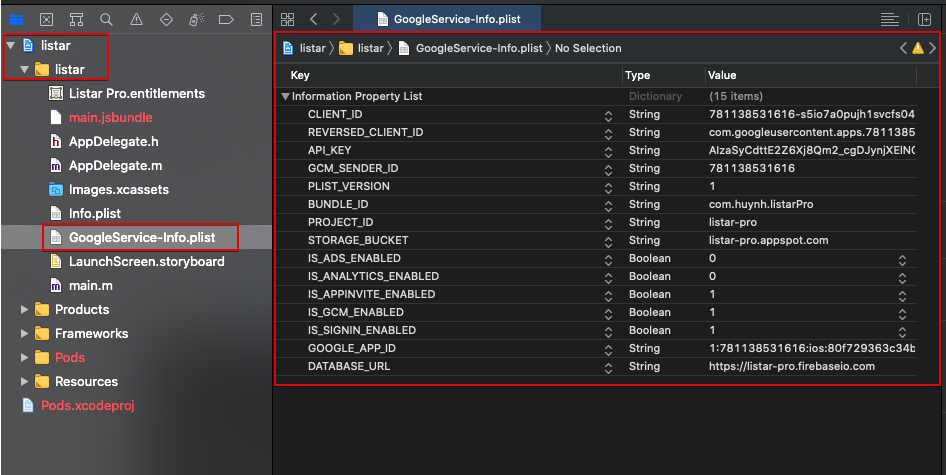Image resolution: width=946 pixels, height=475 pixels.
Task: Toggle IS_GCM_ENABLED value stepper
Action: [902, 314]
